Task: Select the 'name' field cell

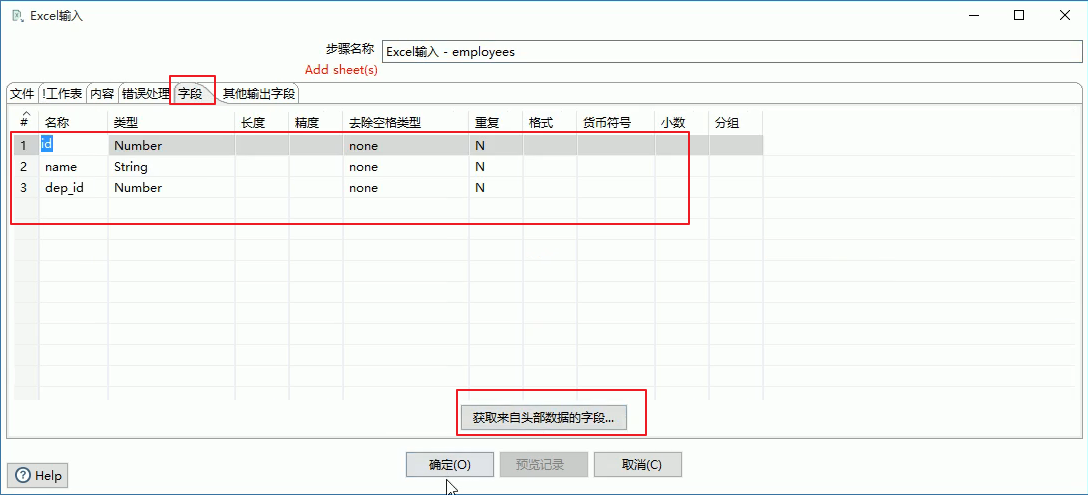Action: 74,167
